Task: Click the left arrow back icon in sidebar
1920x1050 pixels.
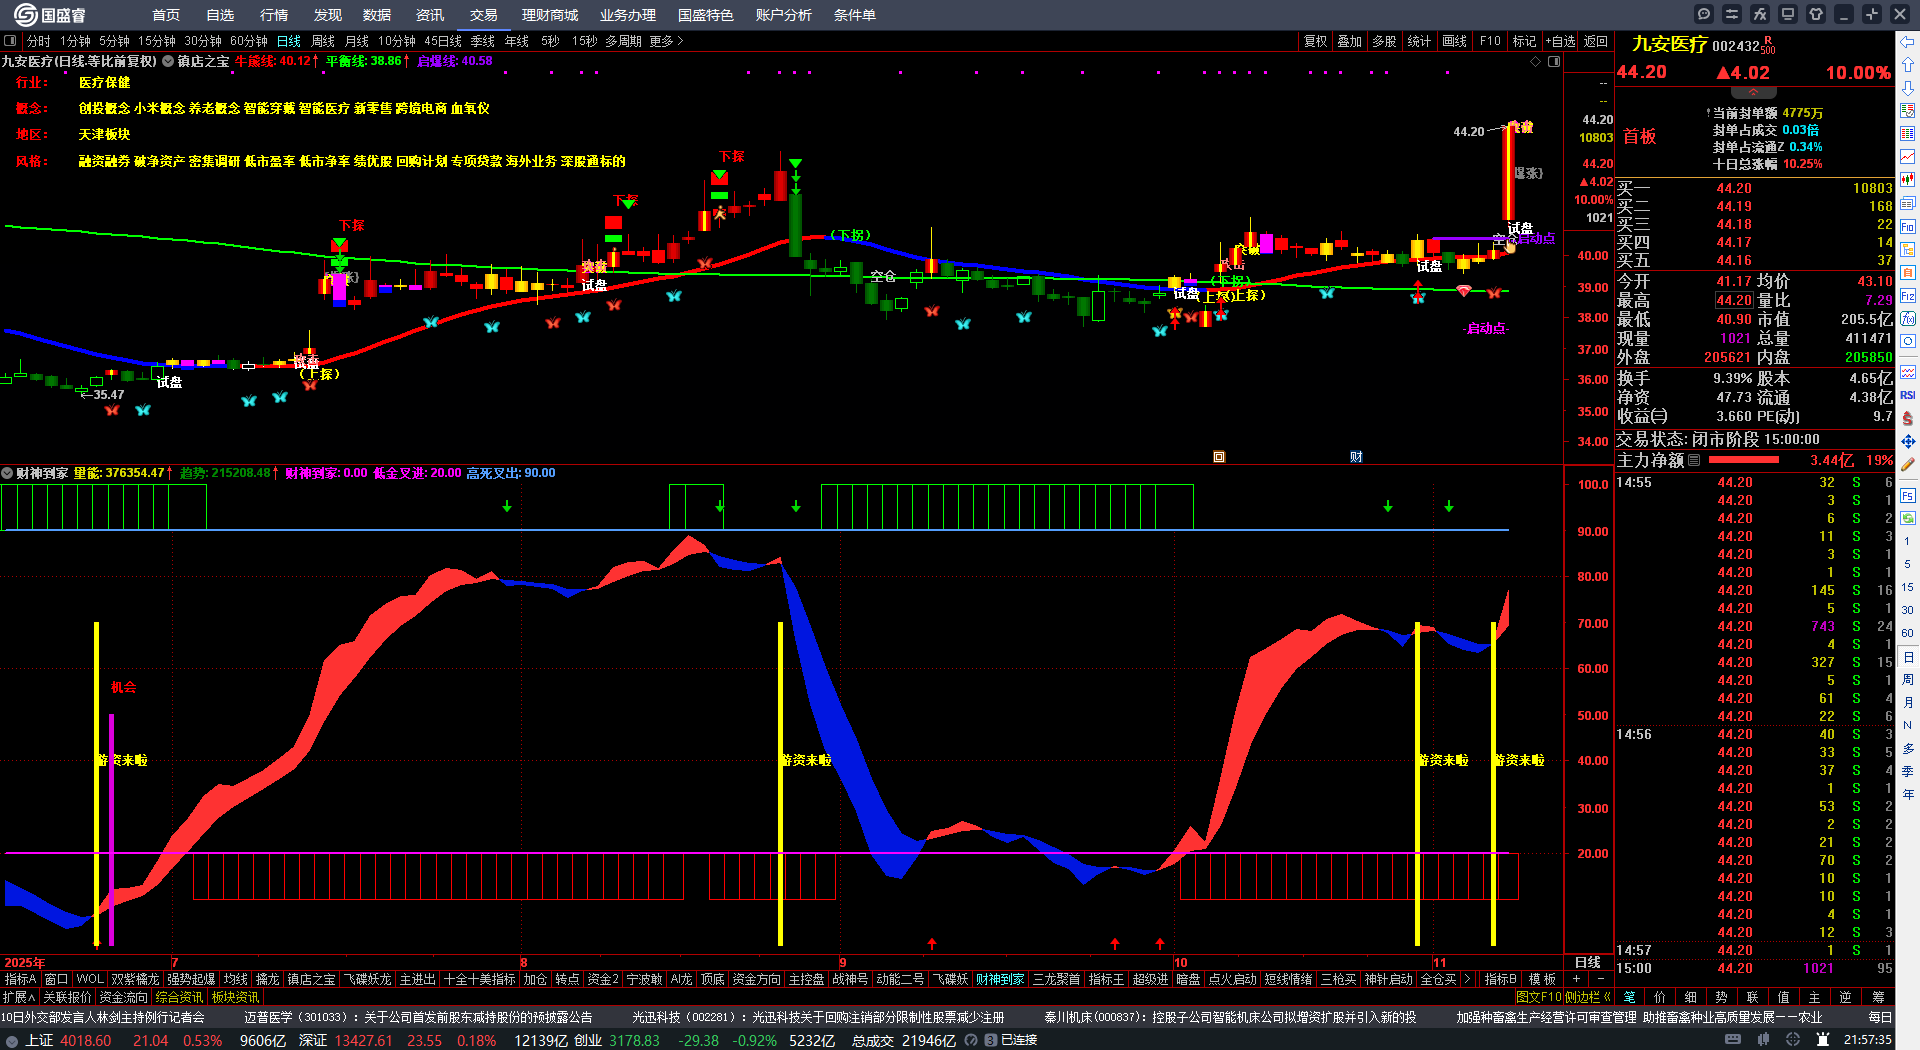Action: [1908, 42]
